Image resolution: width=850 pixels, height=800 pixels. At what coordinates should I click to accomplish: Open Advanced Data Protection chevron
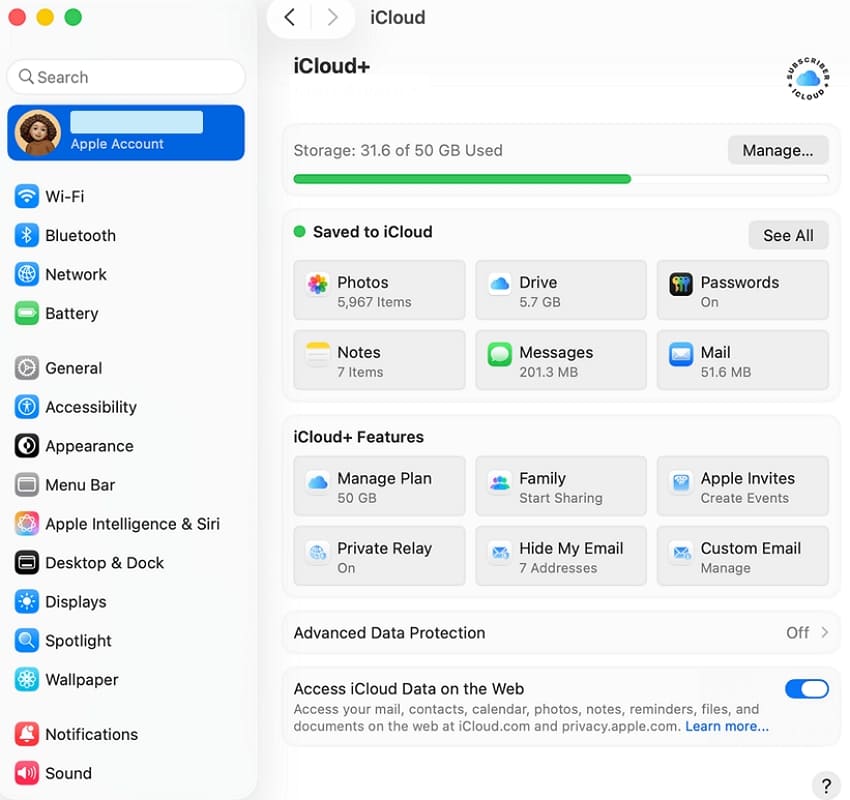[x=825, y=633]
